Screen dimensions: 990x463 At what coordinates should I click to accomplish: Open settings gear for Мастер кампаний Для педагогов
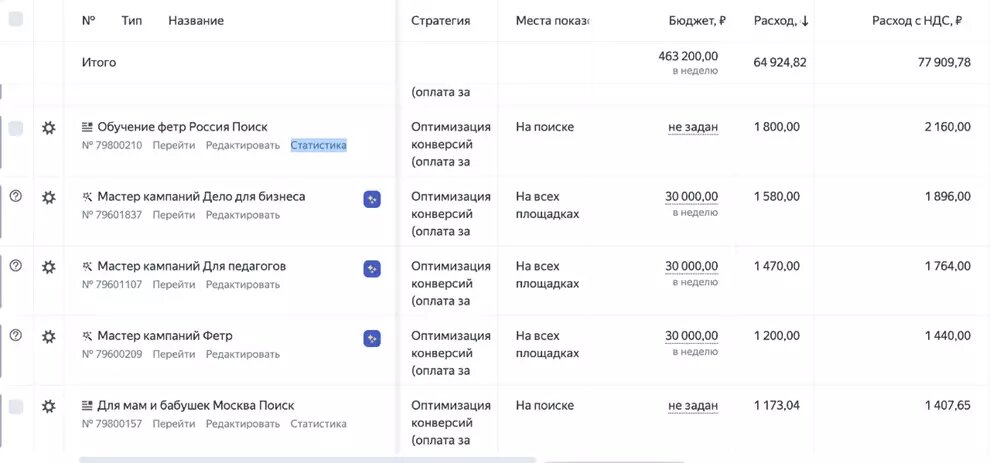[x=49, y=267]
